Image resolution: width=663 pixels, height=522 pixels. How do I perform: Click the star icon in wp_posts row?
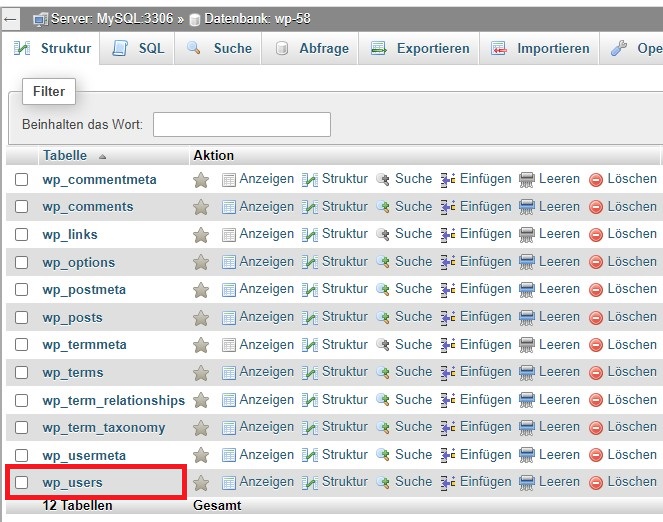pos(201,317)
